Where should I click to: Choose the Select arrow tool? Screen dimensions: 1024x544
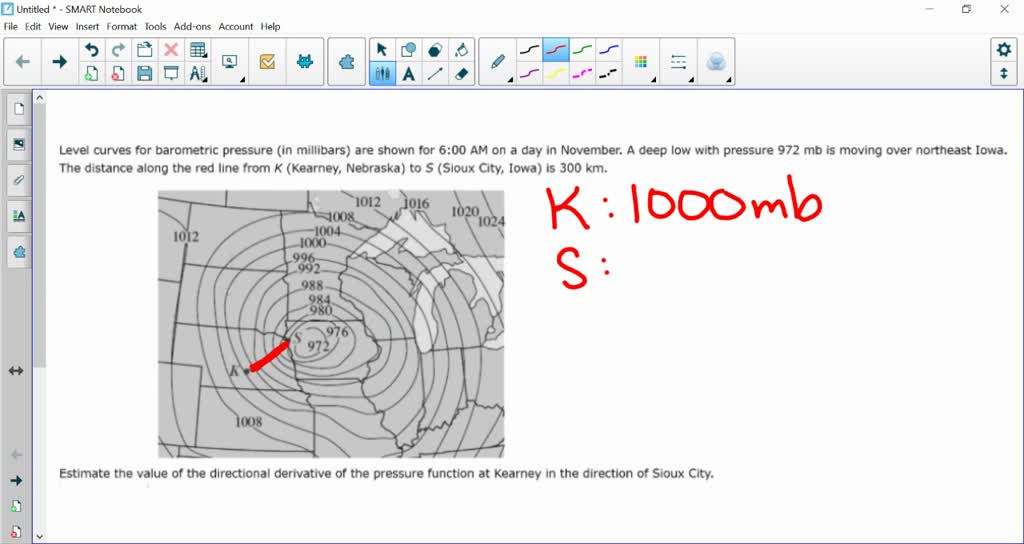pos(382,50)
